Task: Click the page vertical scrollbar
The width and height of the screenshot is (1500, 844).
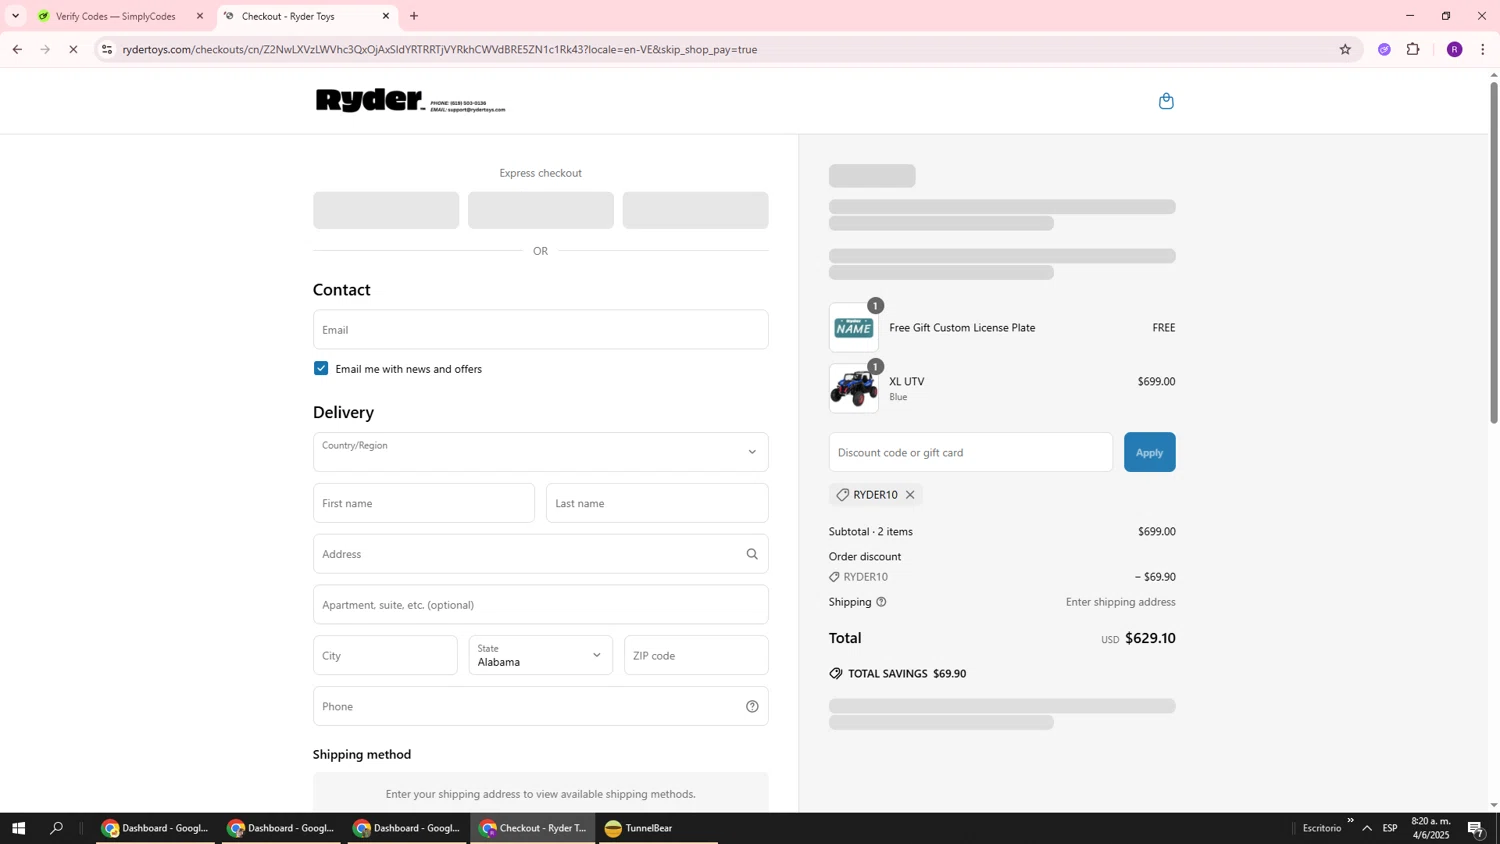Action: 1494,253
